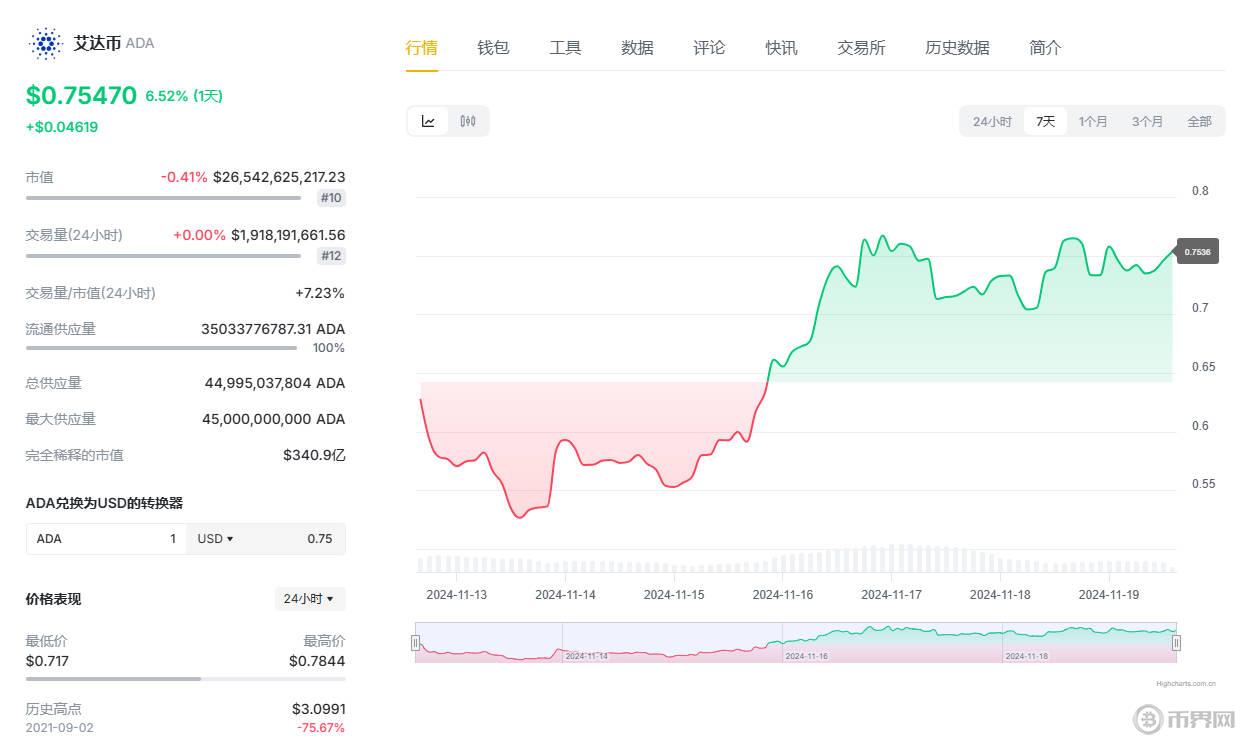The width and height of the screenshot is (1246, 747).
Task: Click the #10 market cap rank badge
Action: click(331, 198)
